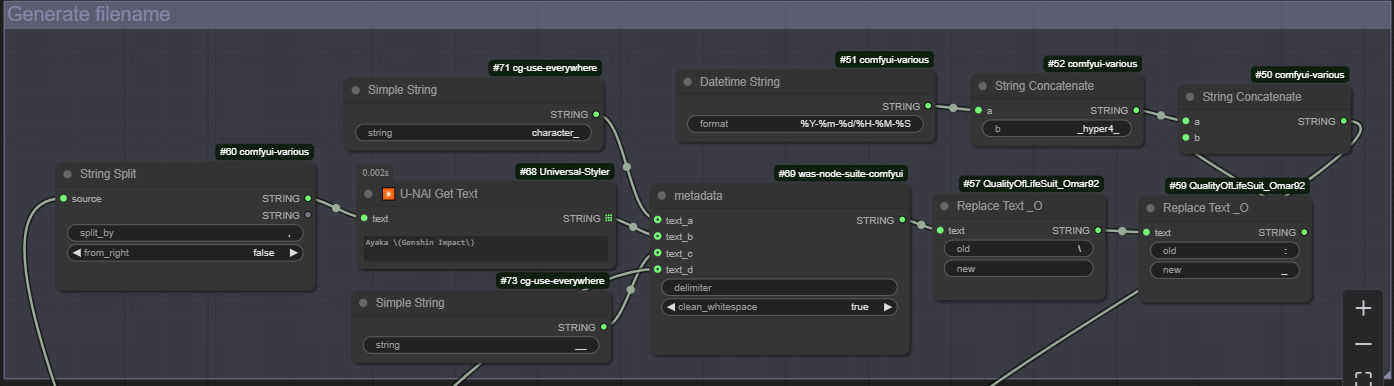Click the #69 was-node-suite-comfyui badge

[841, 174]
